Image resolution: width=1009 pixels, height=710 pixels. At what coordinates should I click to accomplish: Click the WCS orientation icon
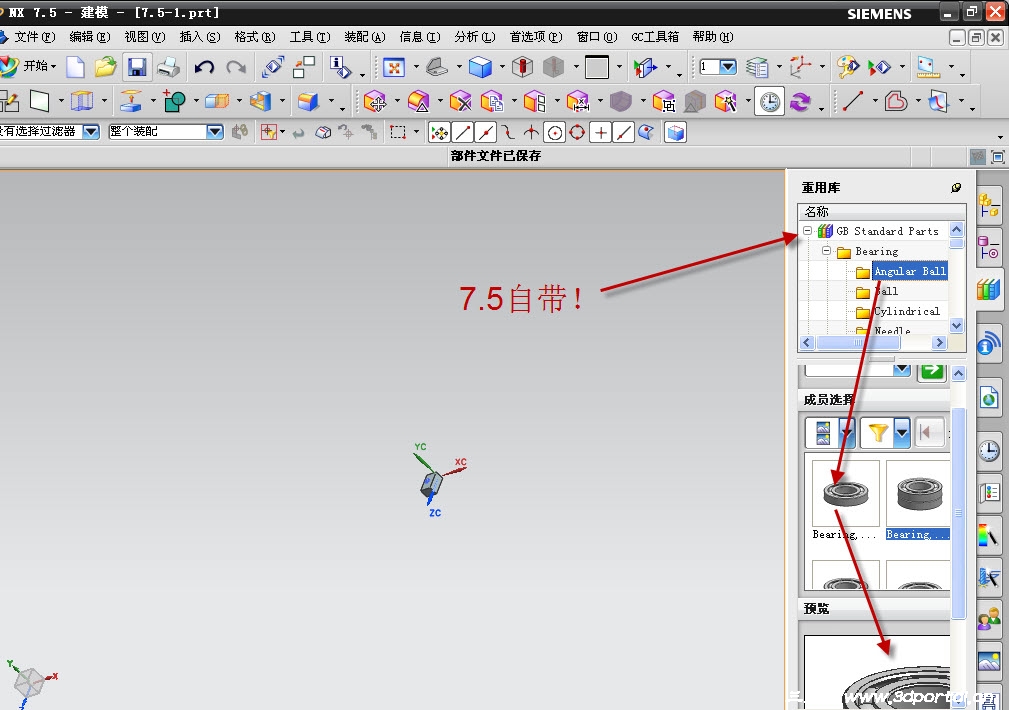pos(800,67)
